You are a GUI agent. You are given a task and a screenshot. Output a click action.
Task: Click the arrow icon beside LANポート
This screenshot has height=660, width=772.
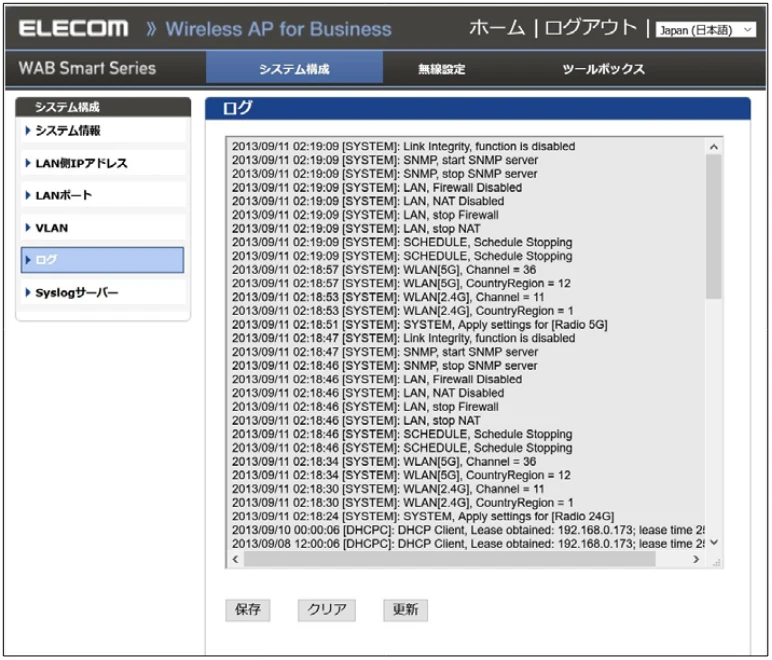pos(28,195)
